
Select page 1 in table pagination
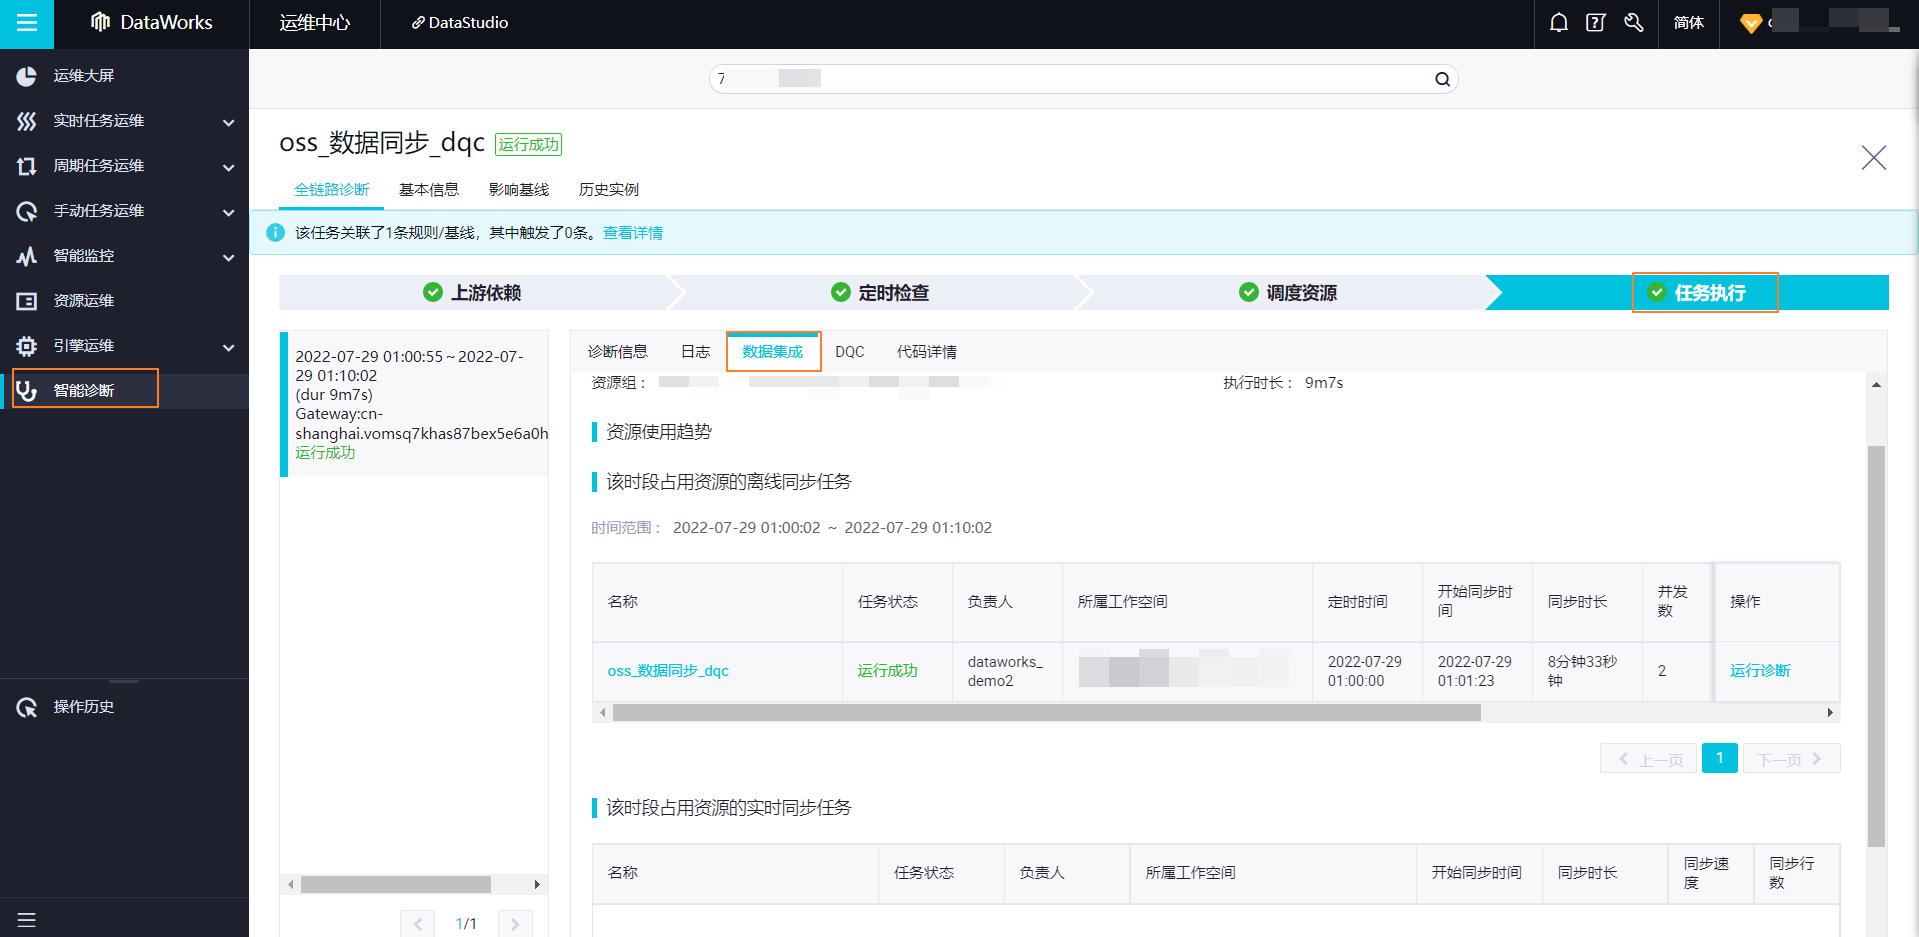click(1720, 758)
